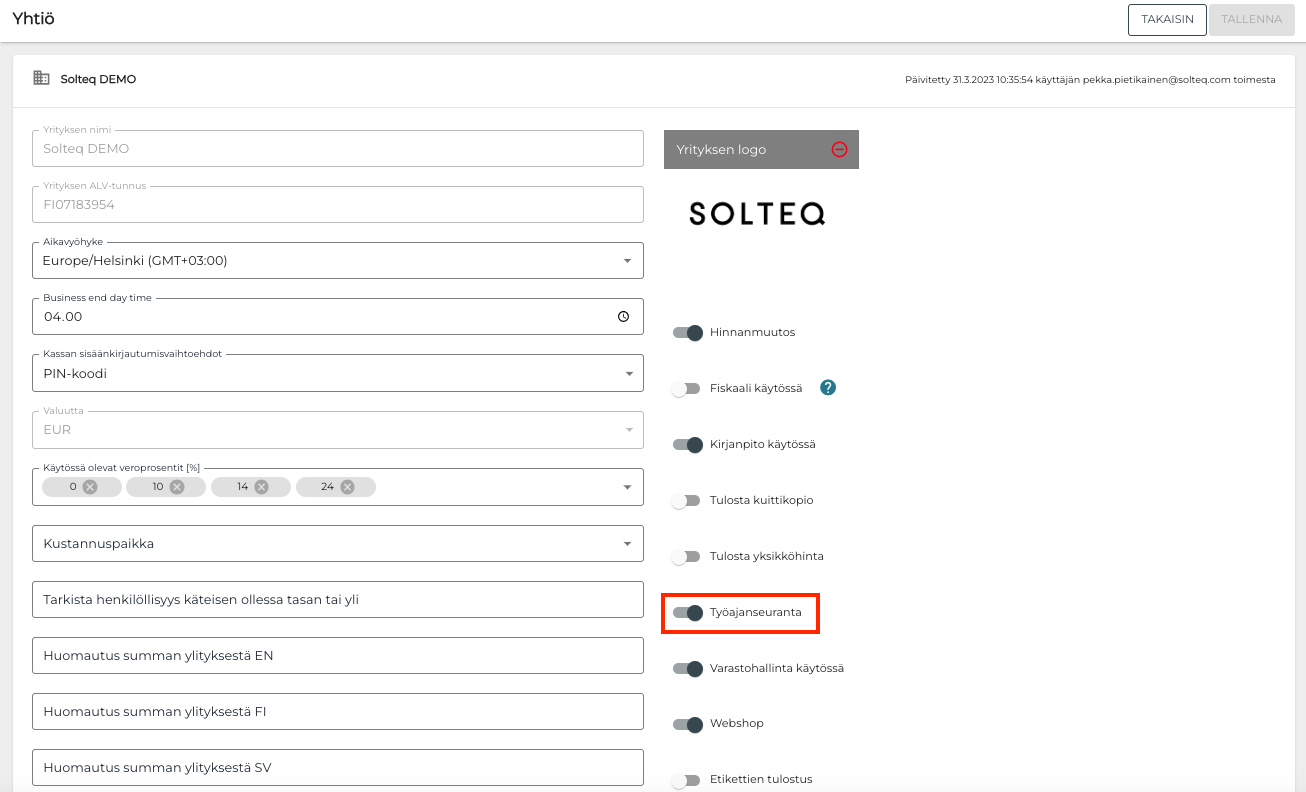Screen dimensions: 1306x792
Task: Click the Fiskaali help question mark icon
Action: [827, 388]
